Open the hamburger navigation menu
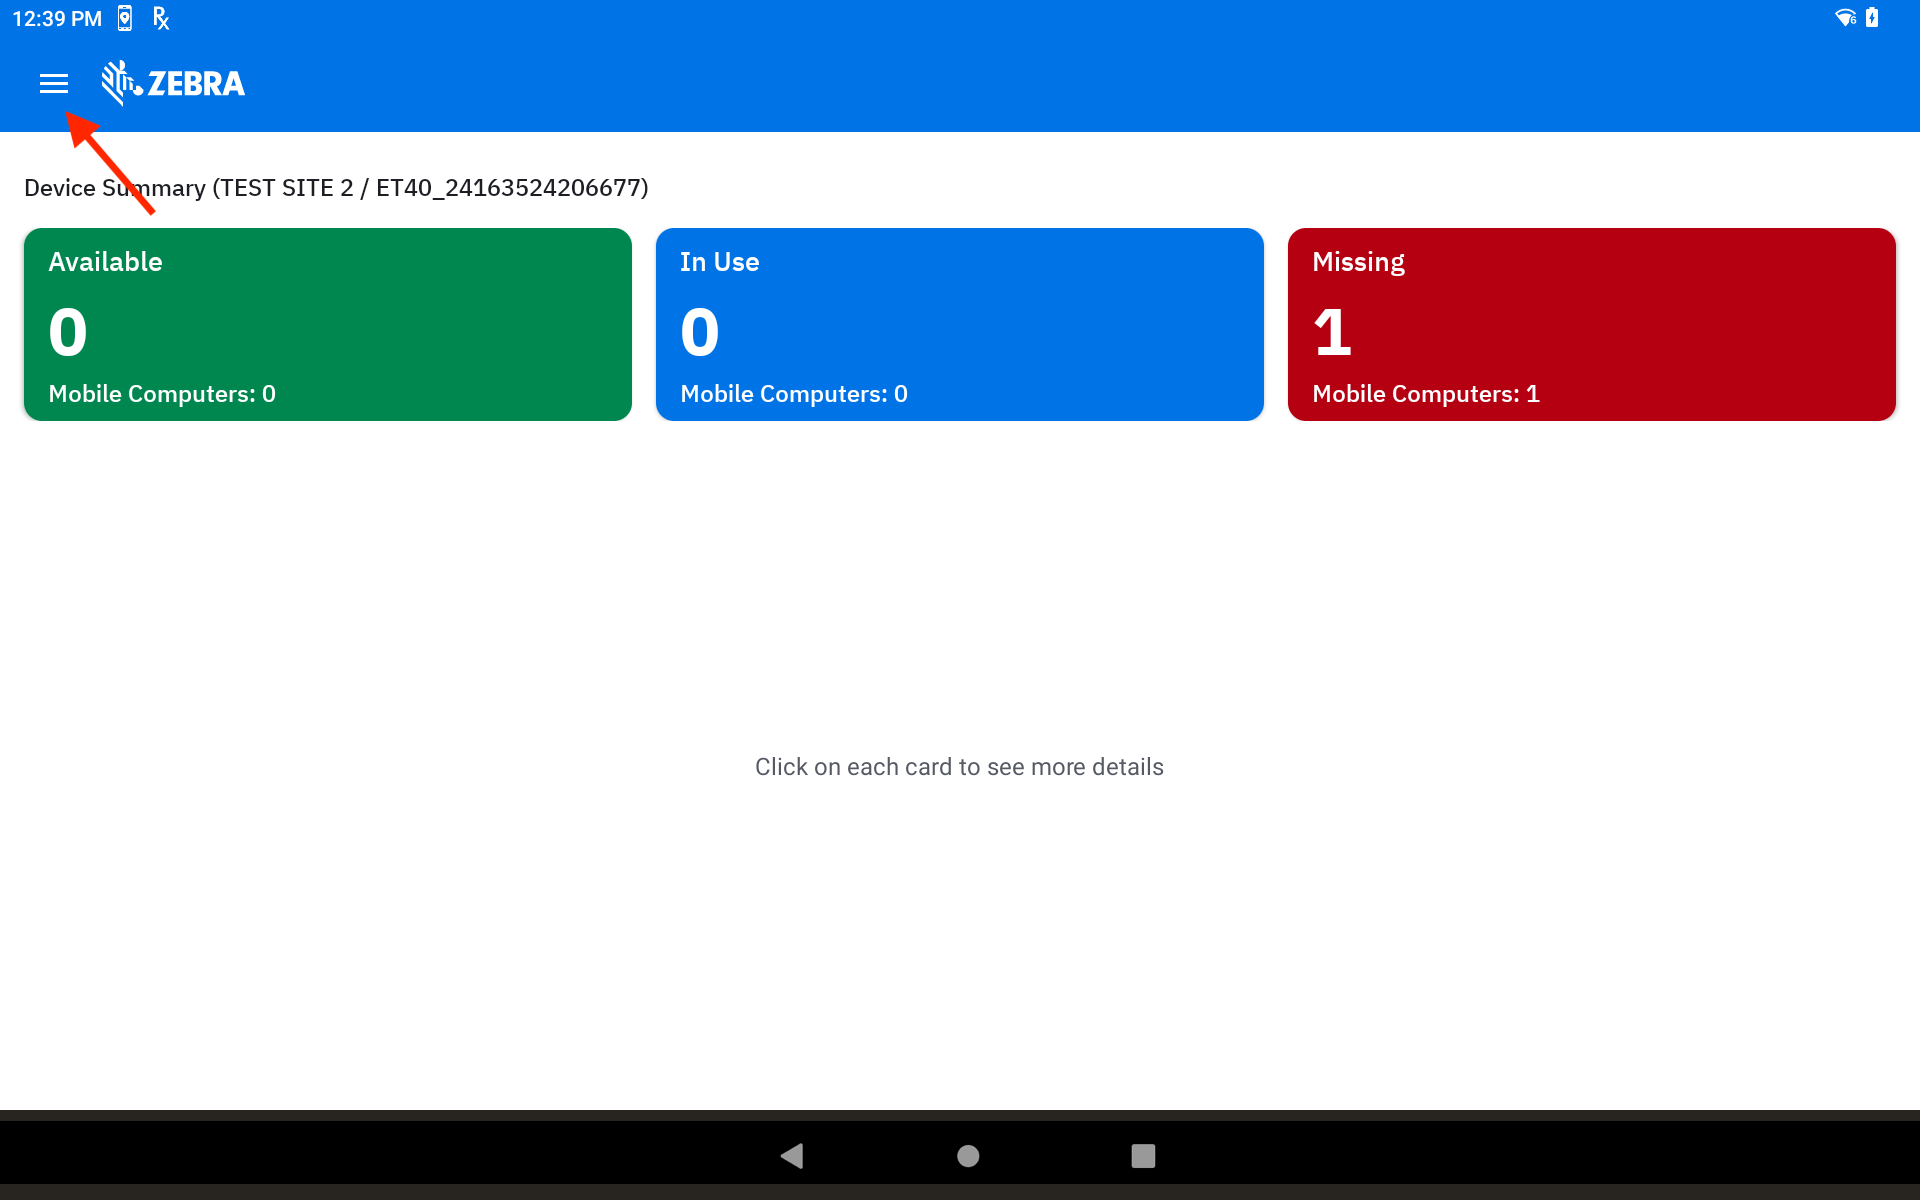The image size is (1920, 1200). tap(54, 84)
